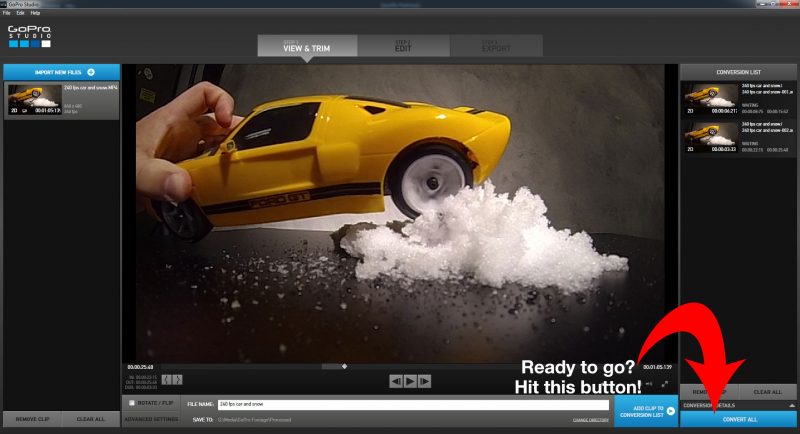
Task: Click the playhead marker on the timeline scrubber
Action: point(344,366)
